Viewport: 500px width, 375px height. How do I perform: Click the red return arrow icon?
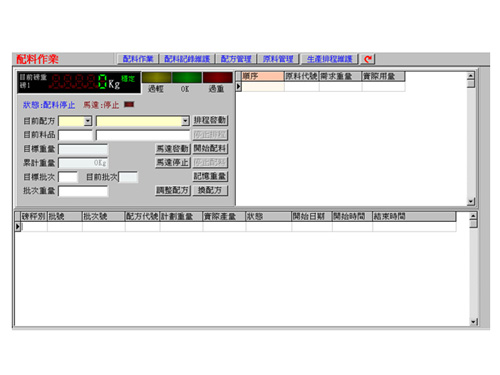point(368,59)
